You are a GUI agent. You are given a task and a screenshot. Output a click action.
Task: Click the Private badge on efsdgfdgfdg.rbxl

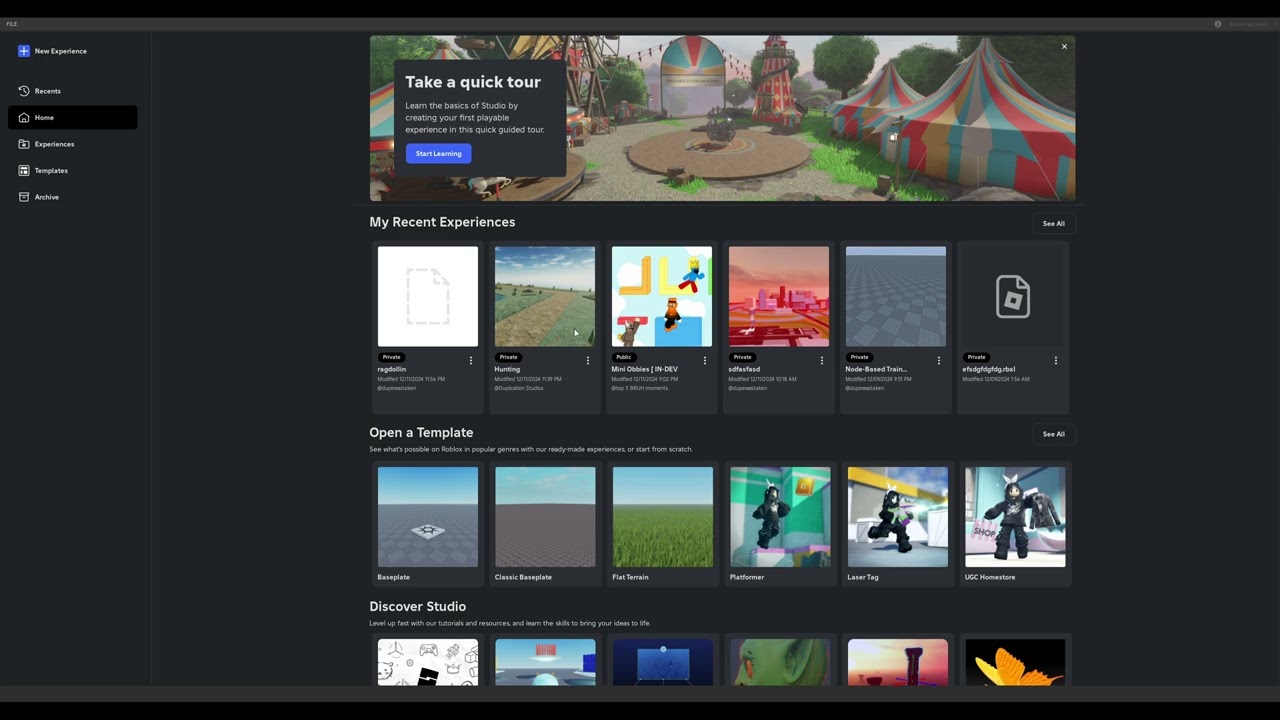pos(976,357)
